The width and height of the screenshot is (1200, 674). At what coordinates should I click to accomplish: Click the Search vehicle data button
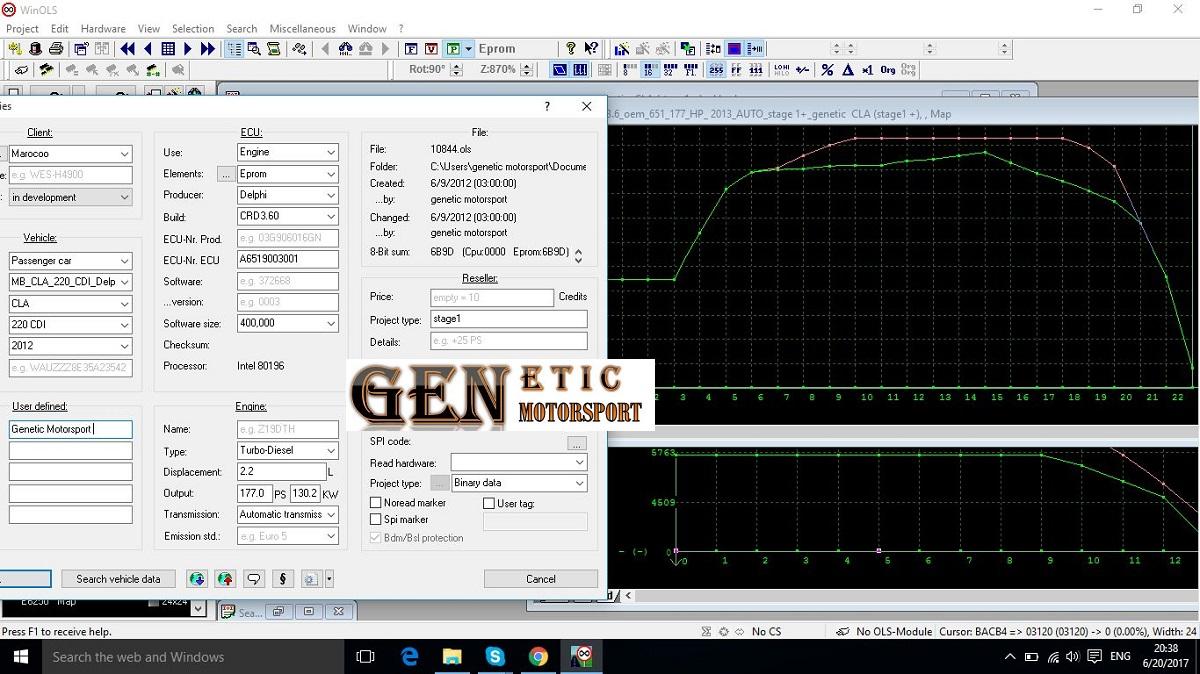[x=118, y=579]
